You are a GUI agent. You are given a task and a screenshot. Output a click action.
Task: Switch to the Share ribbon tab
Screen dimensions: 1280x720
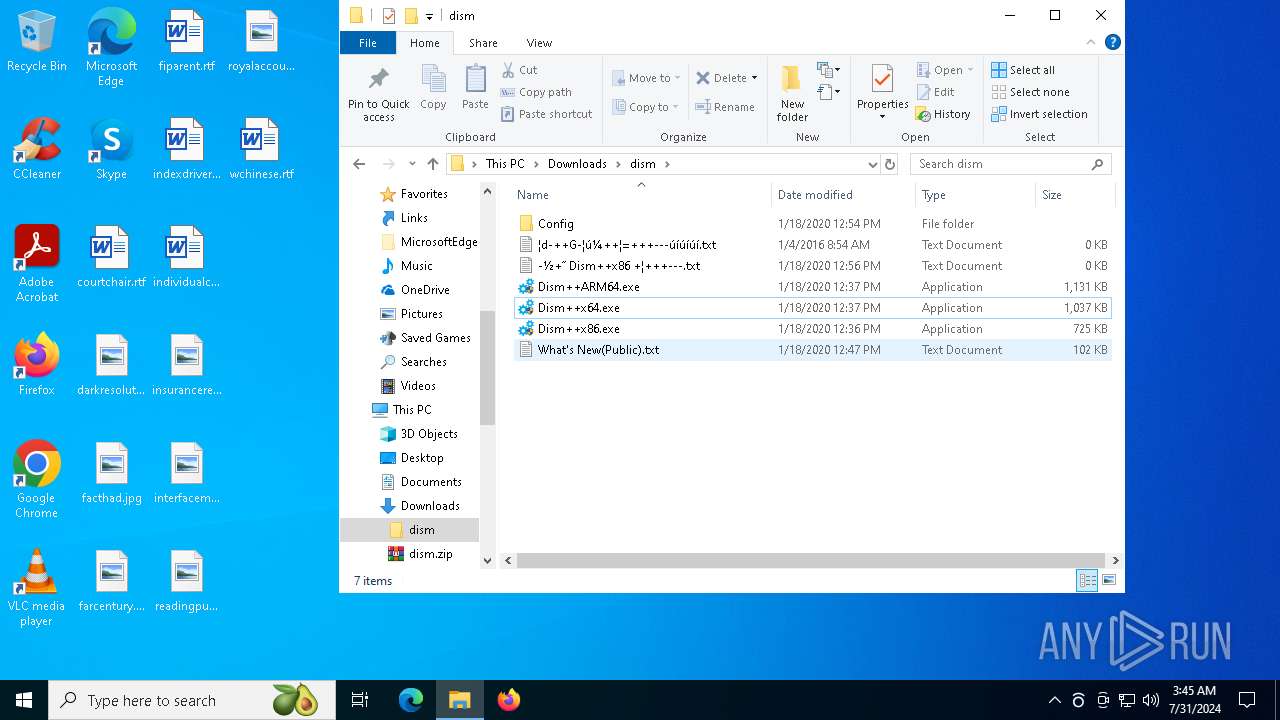483,43
